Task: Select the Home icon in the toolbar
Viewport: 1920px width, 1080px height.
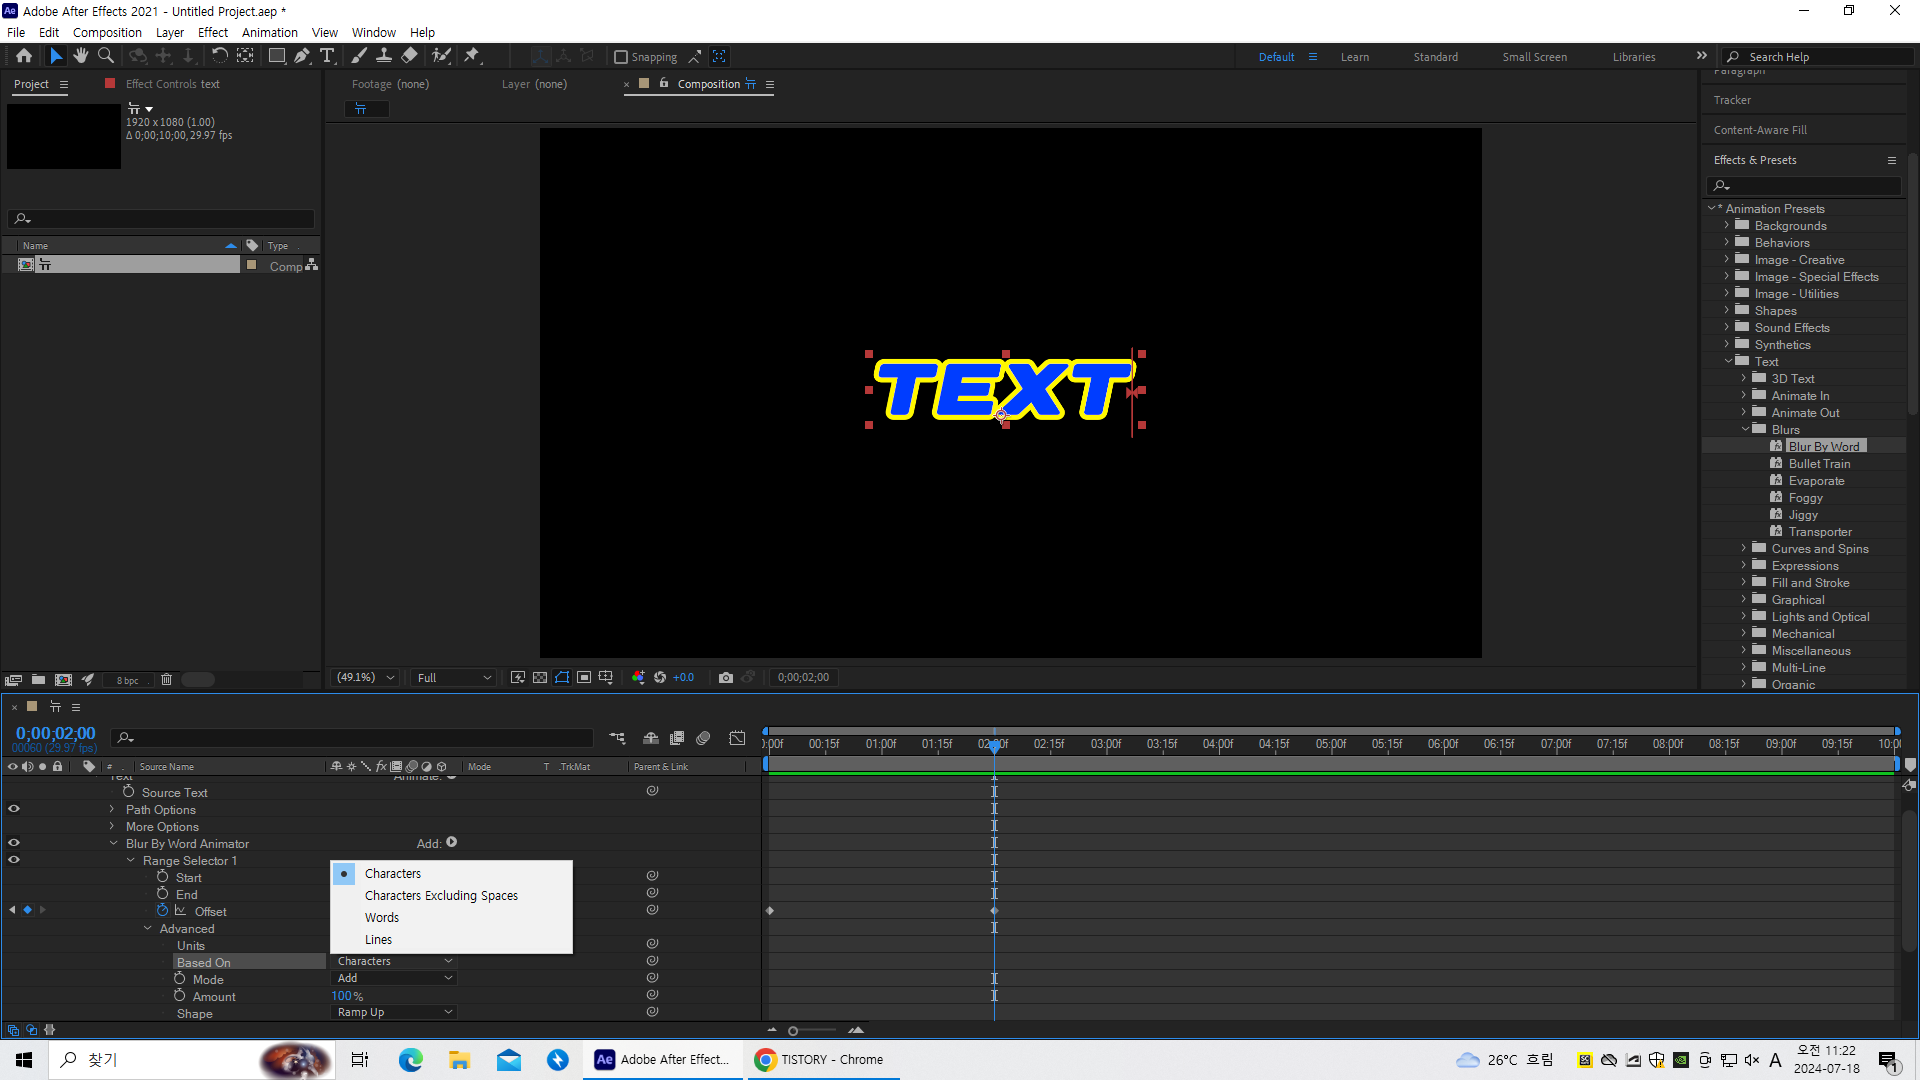Action: point(24,56)
